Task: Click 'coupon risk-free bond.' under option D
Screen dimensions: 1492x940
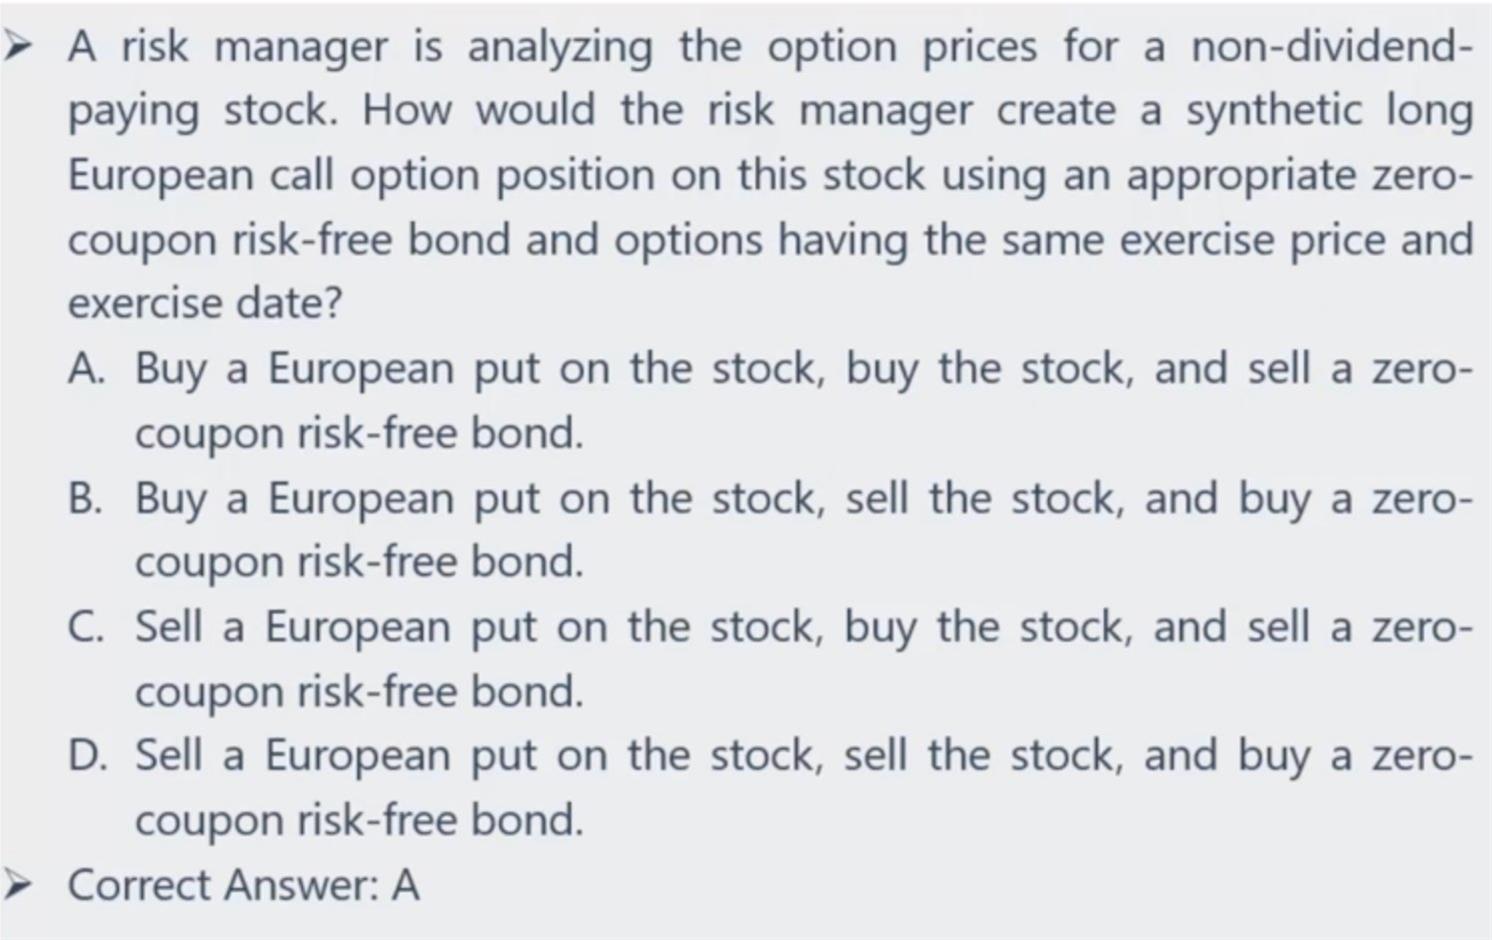Action: [x=359, y=820]
